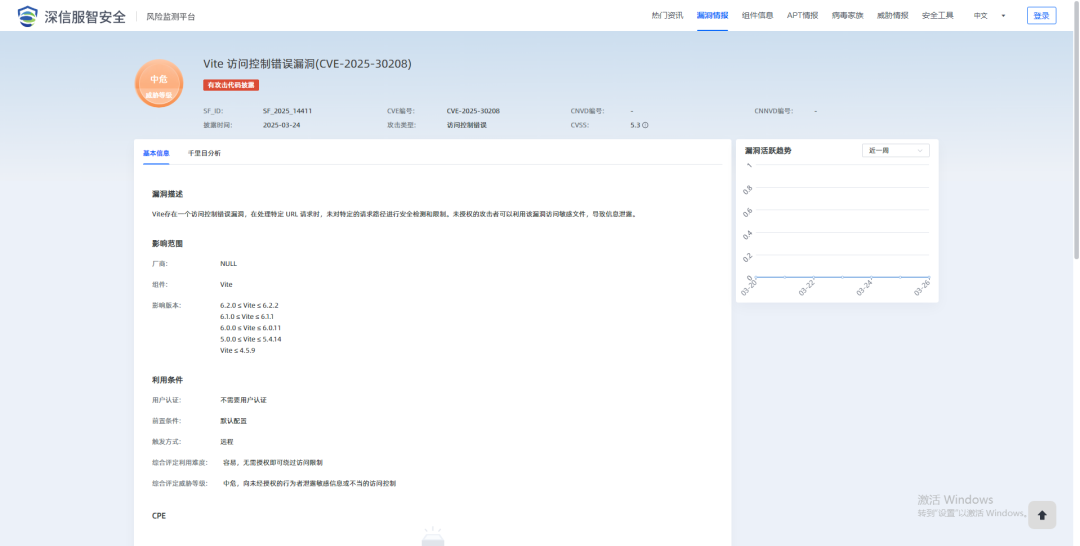1080x546 pixels.
Task: Click the 不需要用户认证 value
Action: click(243, 400)
